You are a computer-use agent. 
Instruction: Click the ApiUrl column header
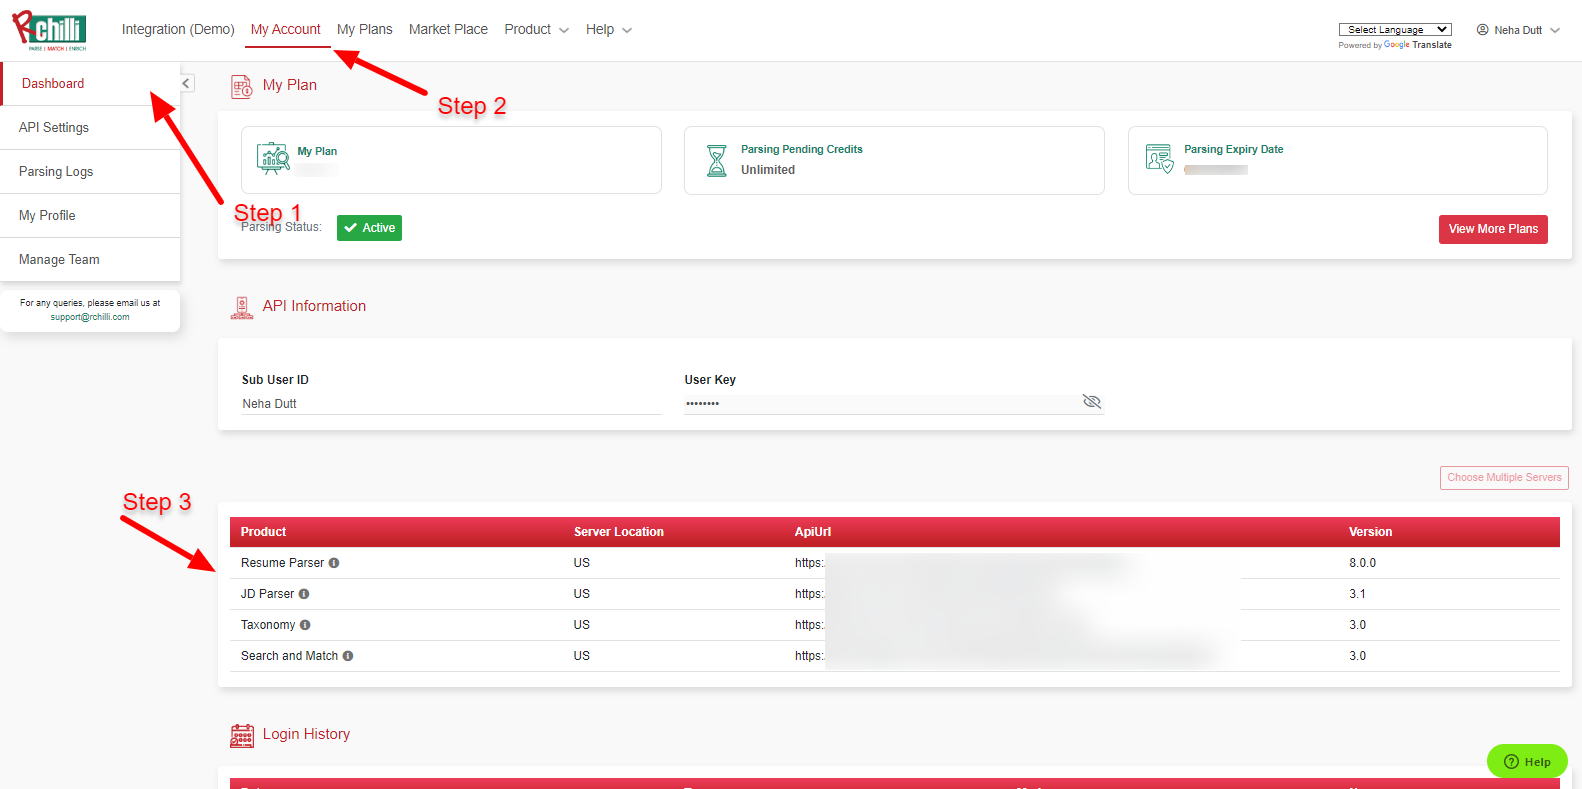813,532
